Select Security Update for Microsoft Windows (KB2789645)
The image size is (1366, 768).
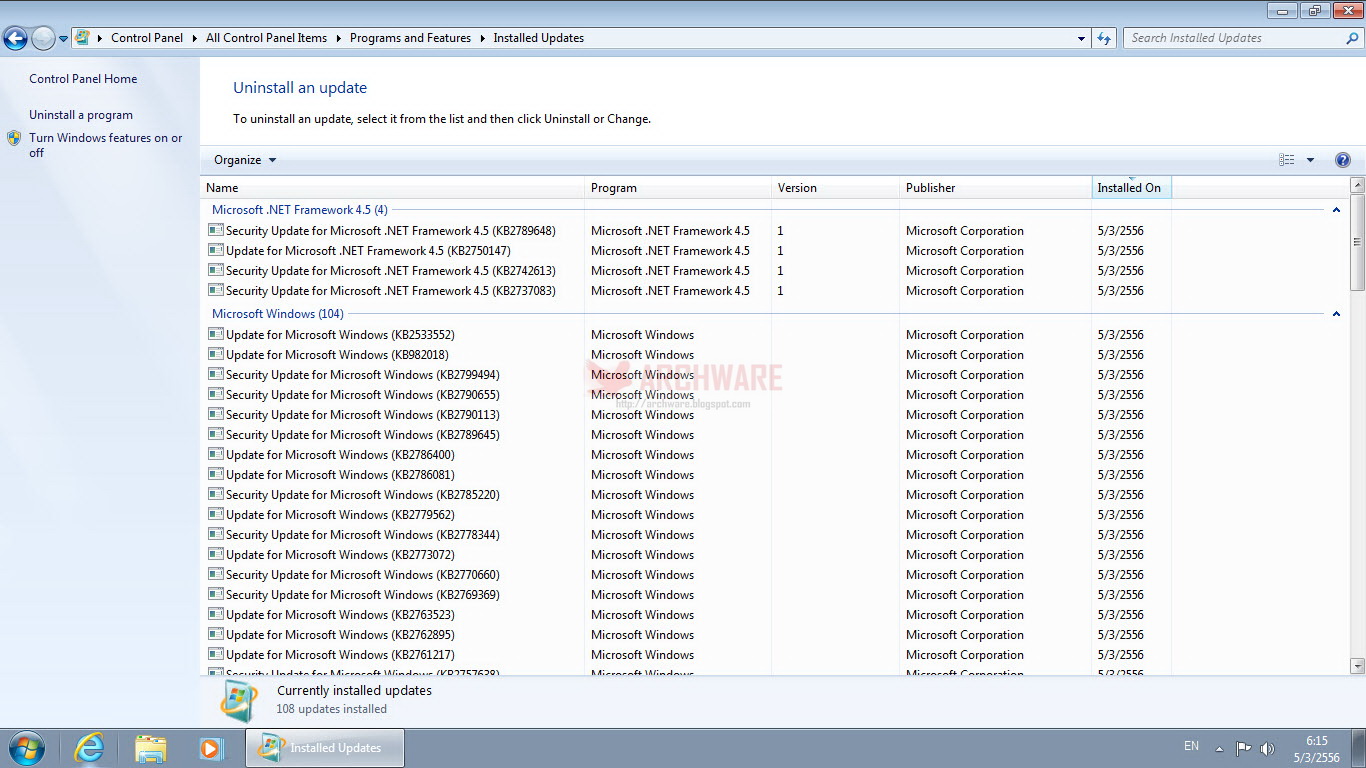[x=363, y=435]
